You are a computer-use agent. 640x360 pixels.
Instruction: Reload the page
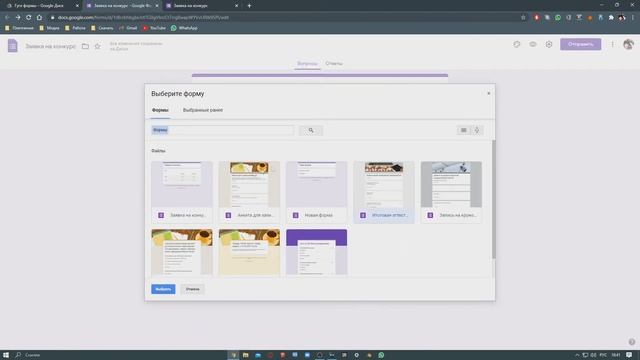29,18
